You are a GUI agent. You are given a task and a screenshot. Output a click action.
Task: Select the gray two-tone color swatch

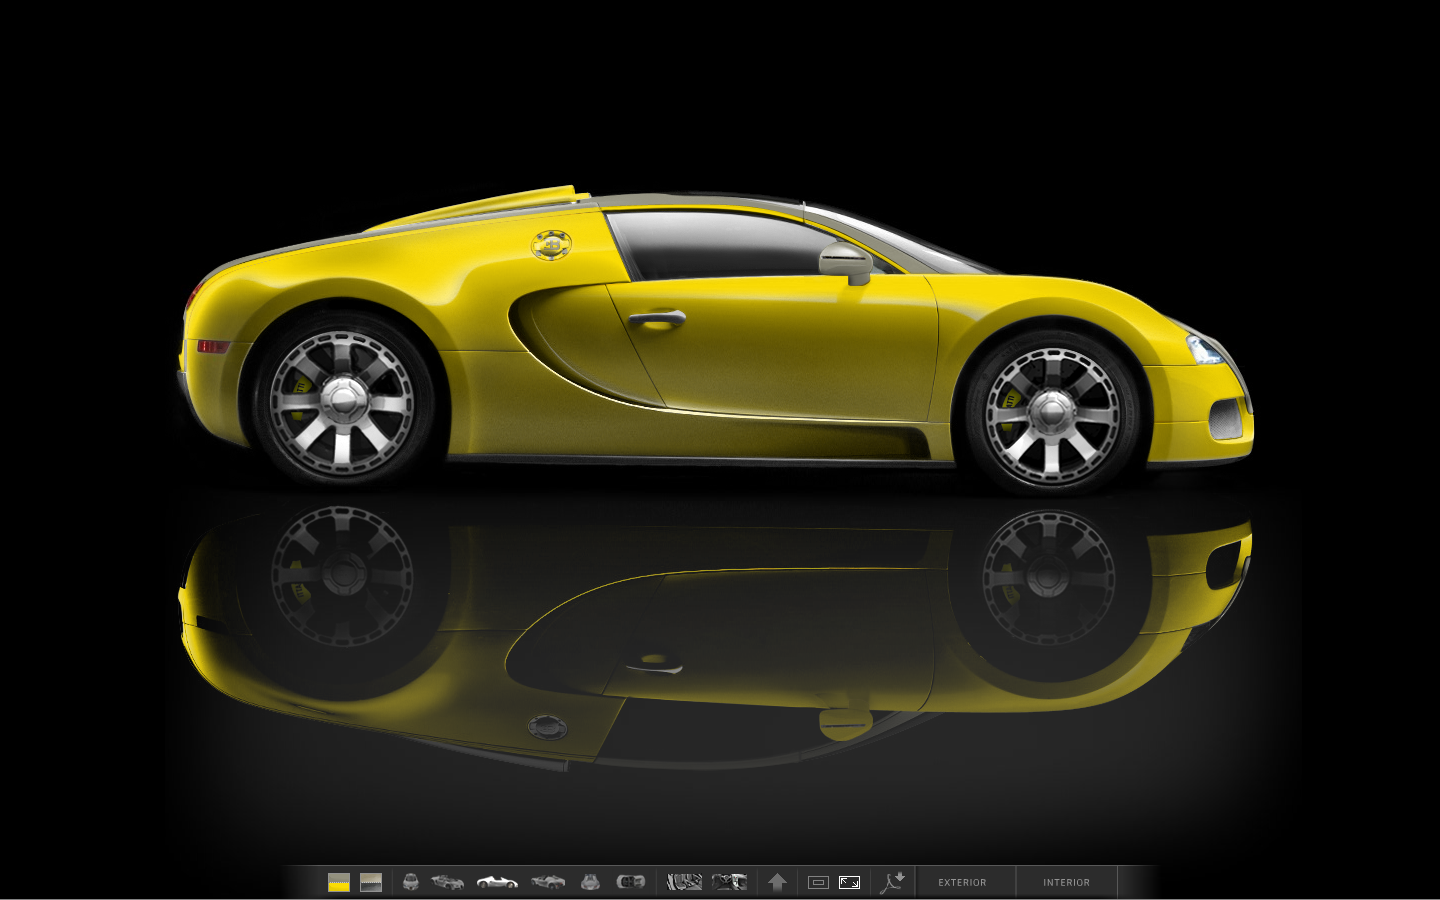[371, 882]
